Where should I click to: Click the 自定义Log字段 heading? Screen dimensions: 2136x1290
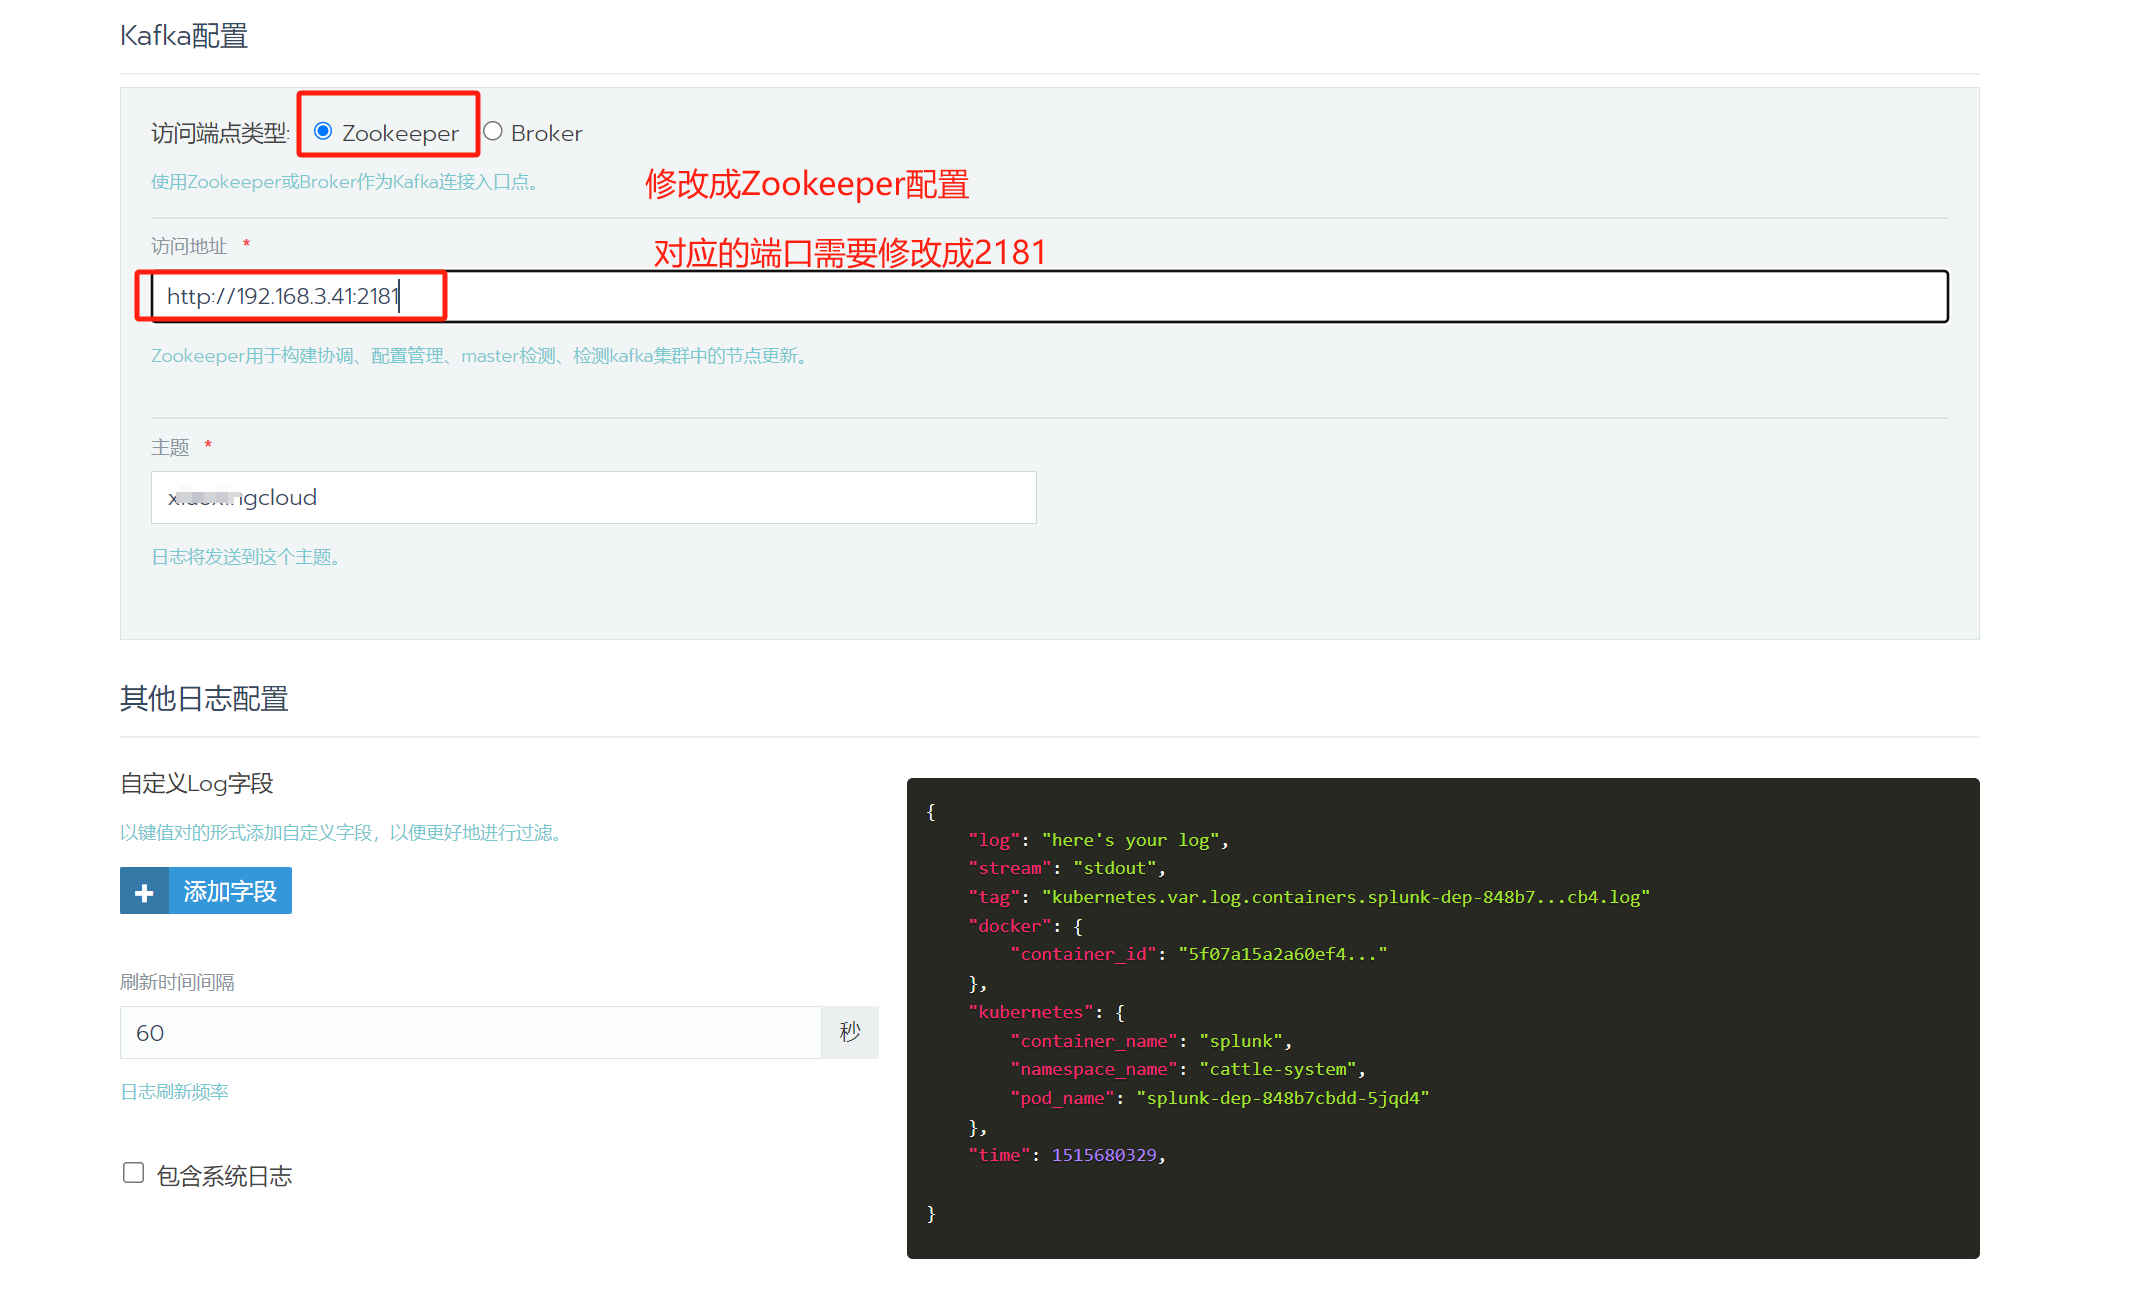197,784
